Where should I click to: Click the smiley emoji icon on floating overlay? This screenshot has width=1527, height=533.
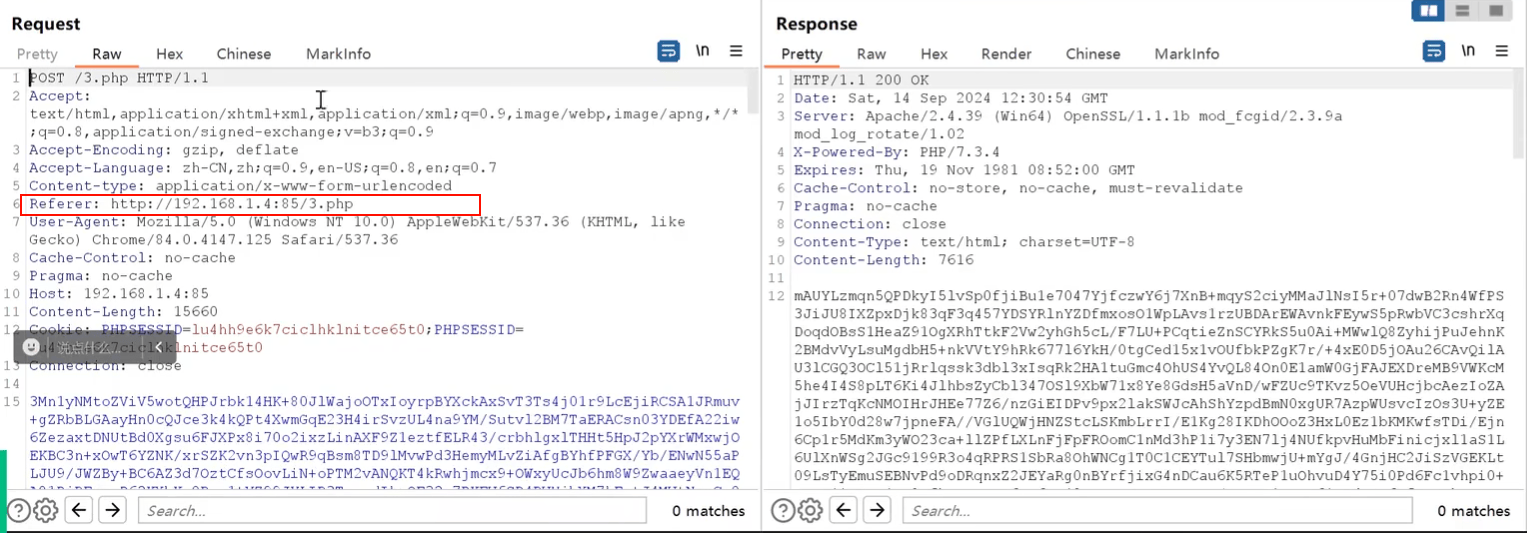tap(32, 347)
